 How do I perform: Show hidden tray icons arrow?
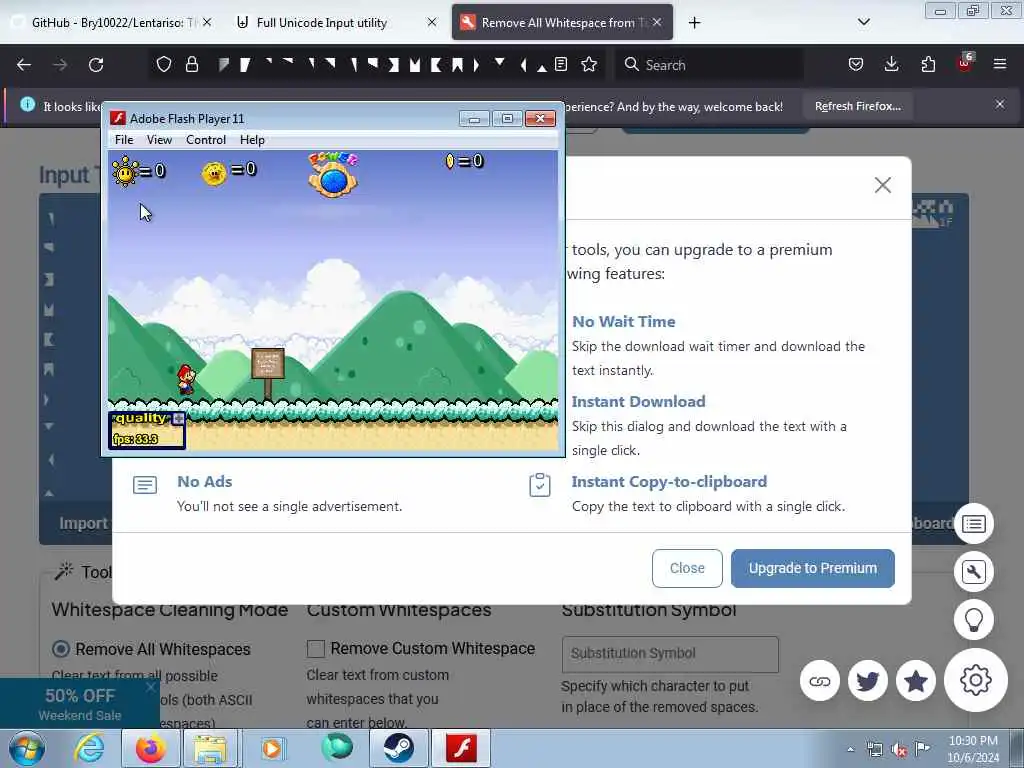(x=850, y=750)
